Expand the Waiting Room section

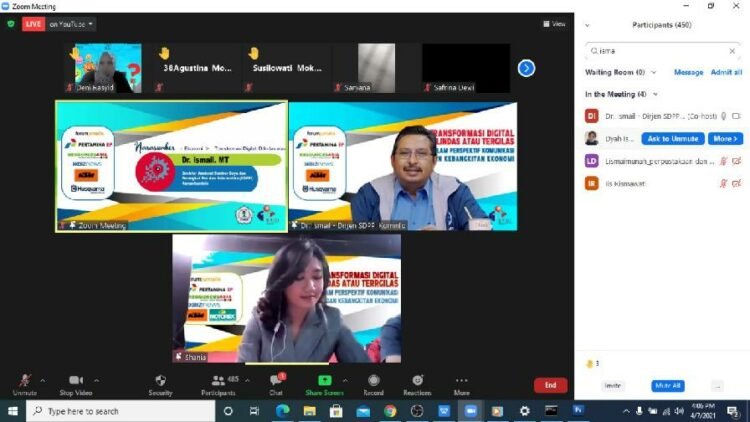(654, 72)
